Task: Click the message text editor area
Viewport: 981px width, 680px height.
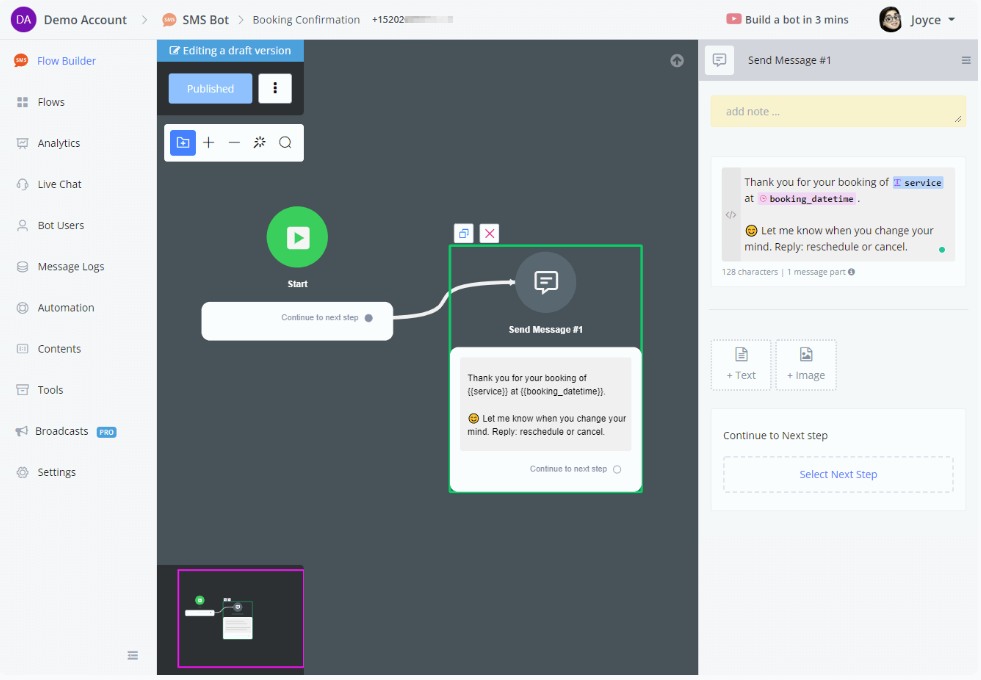Action: pos(847,215)
